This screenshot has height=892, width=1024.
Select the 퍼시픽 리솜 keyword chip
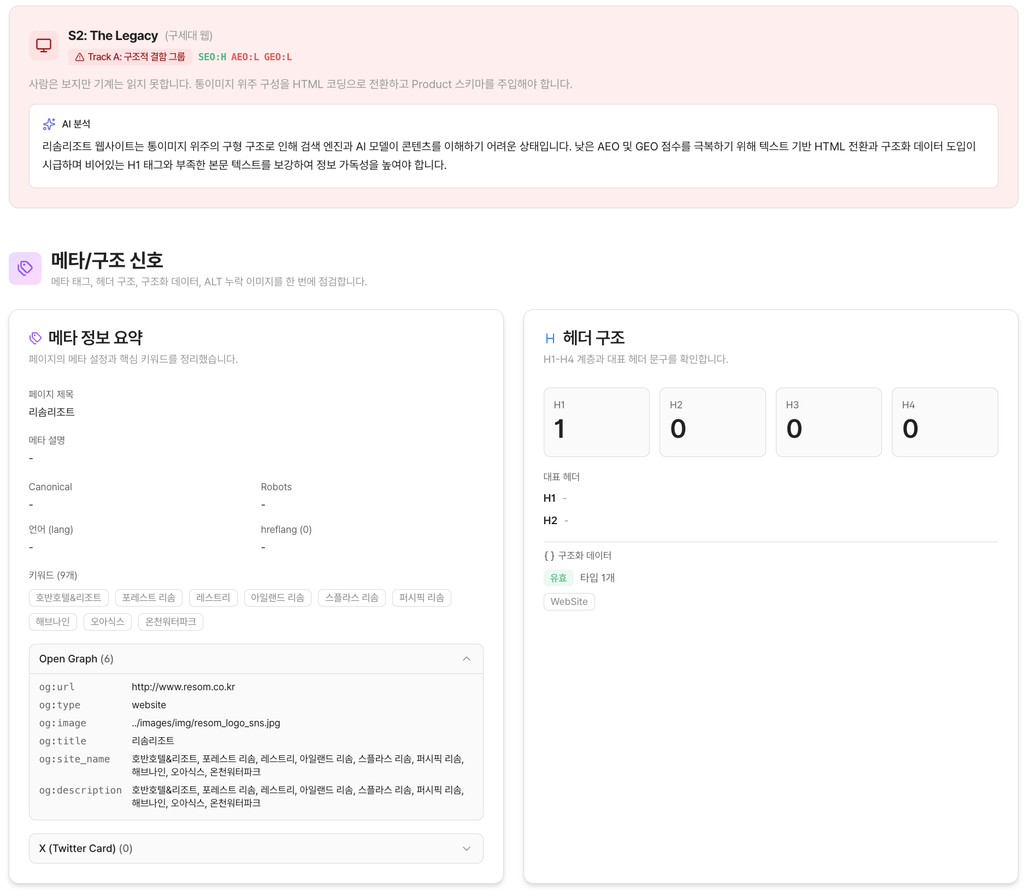(422, 597)
